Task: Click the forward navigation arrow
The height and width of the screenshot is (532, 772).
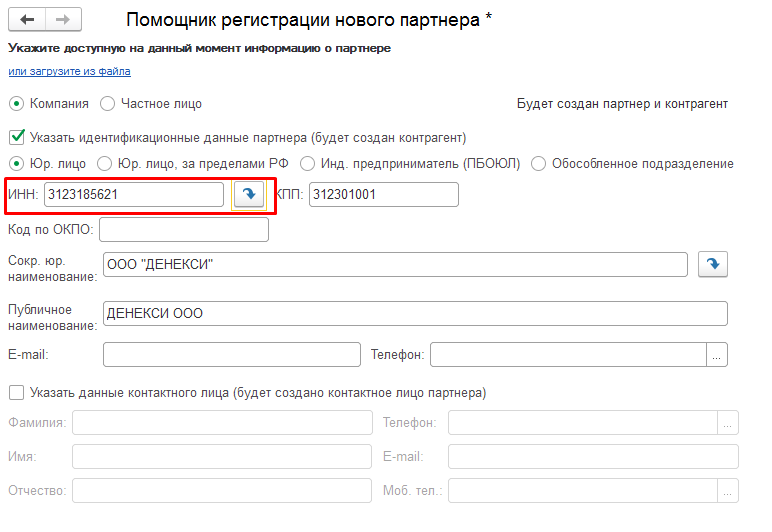Action: pyautogui.click(x=63, y=20)
